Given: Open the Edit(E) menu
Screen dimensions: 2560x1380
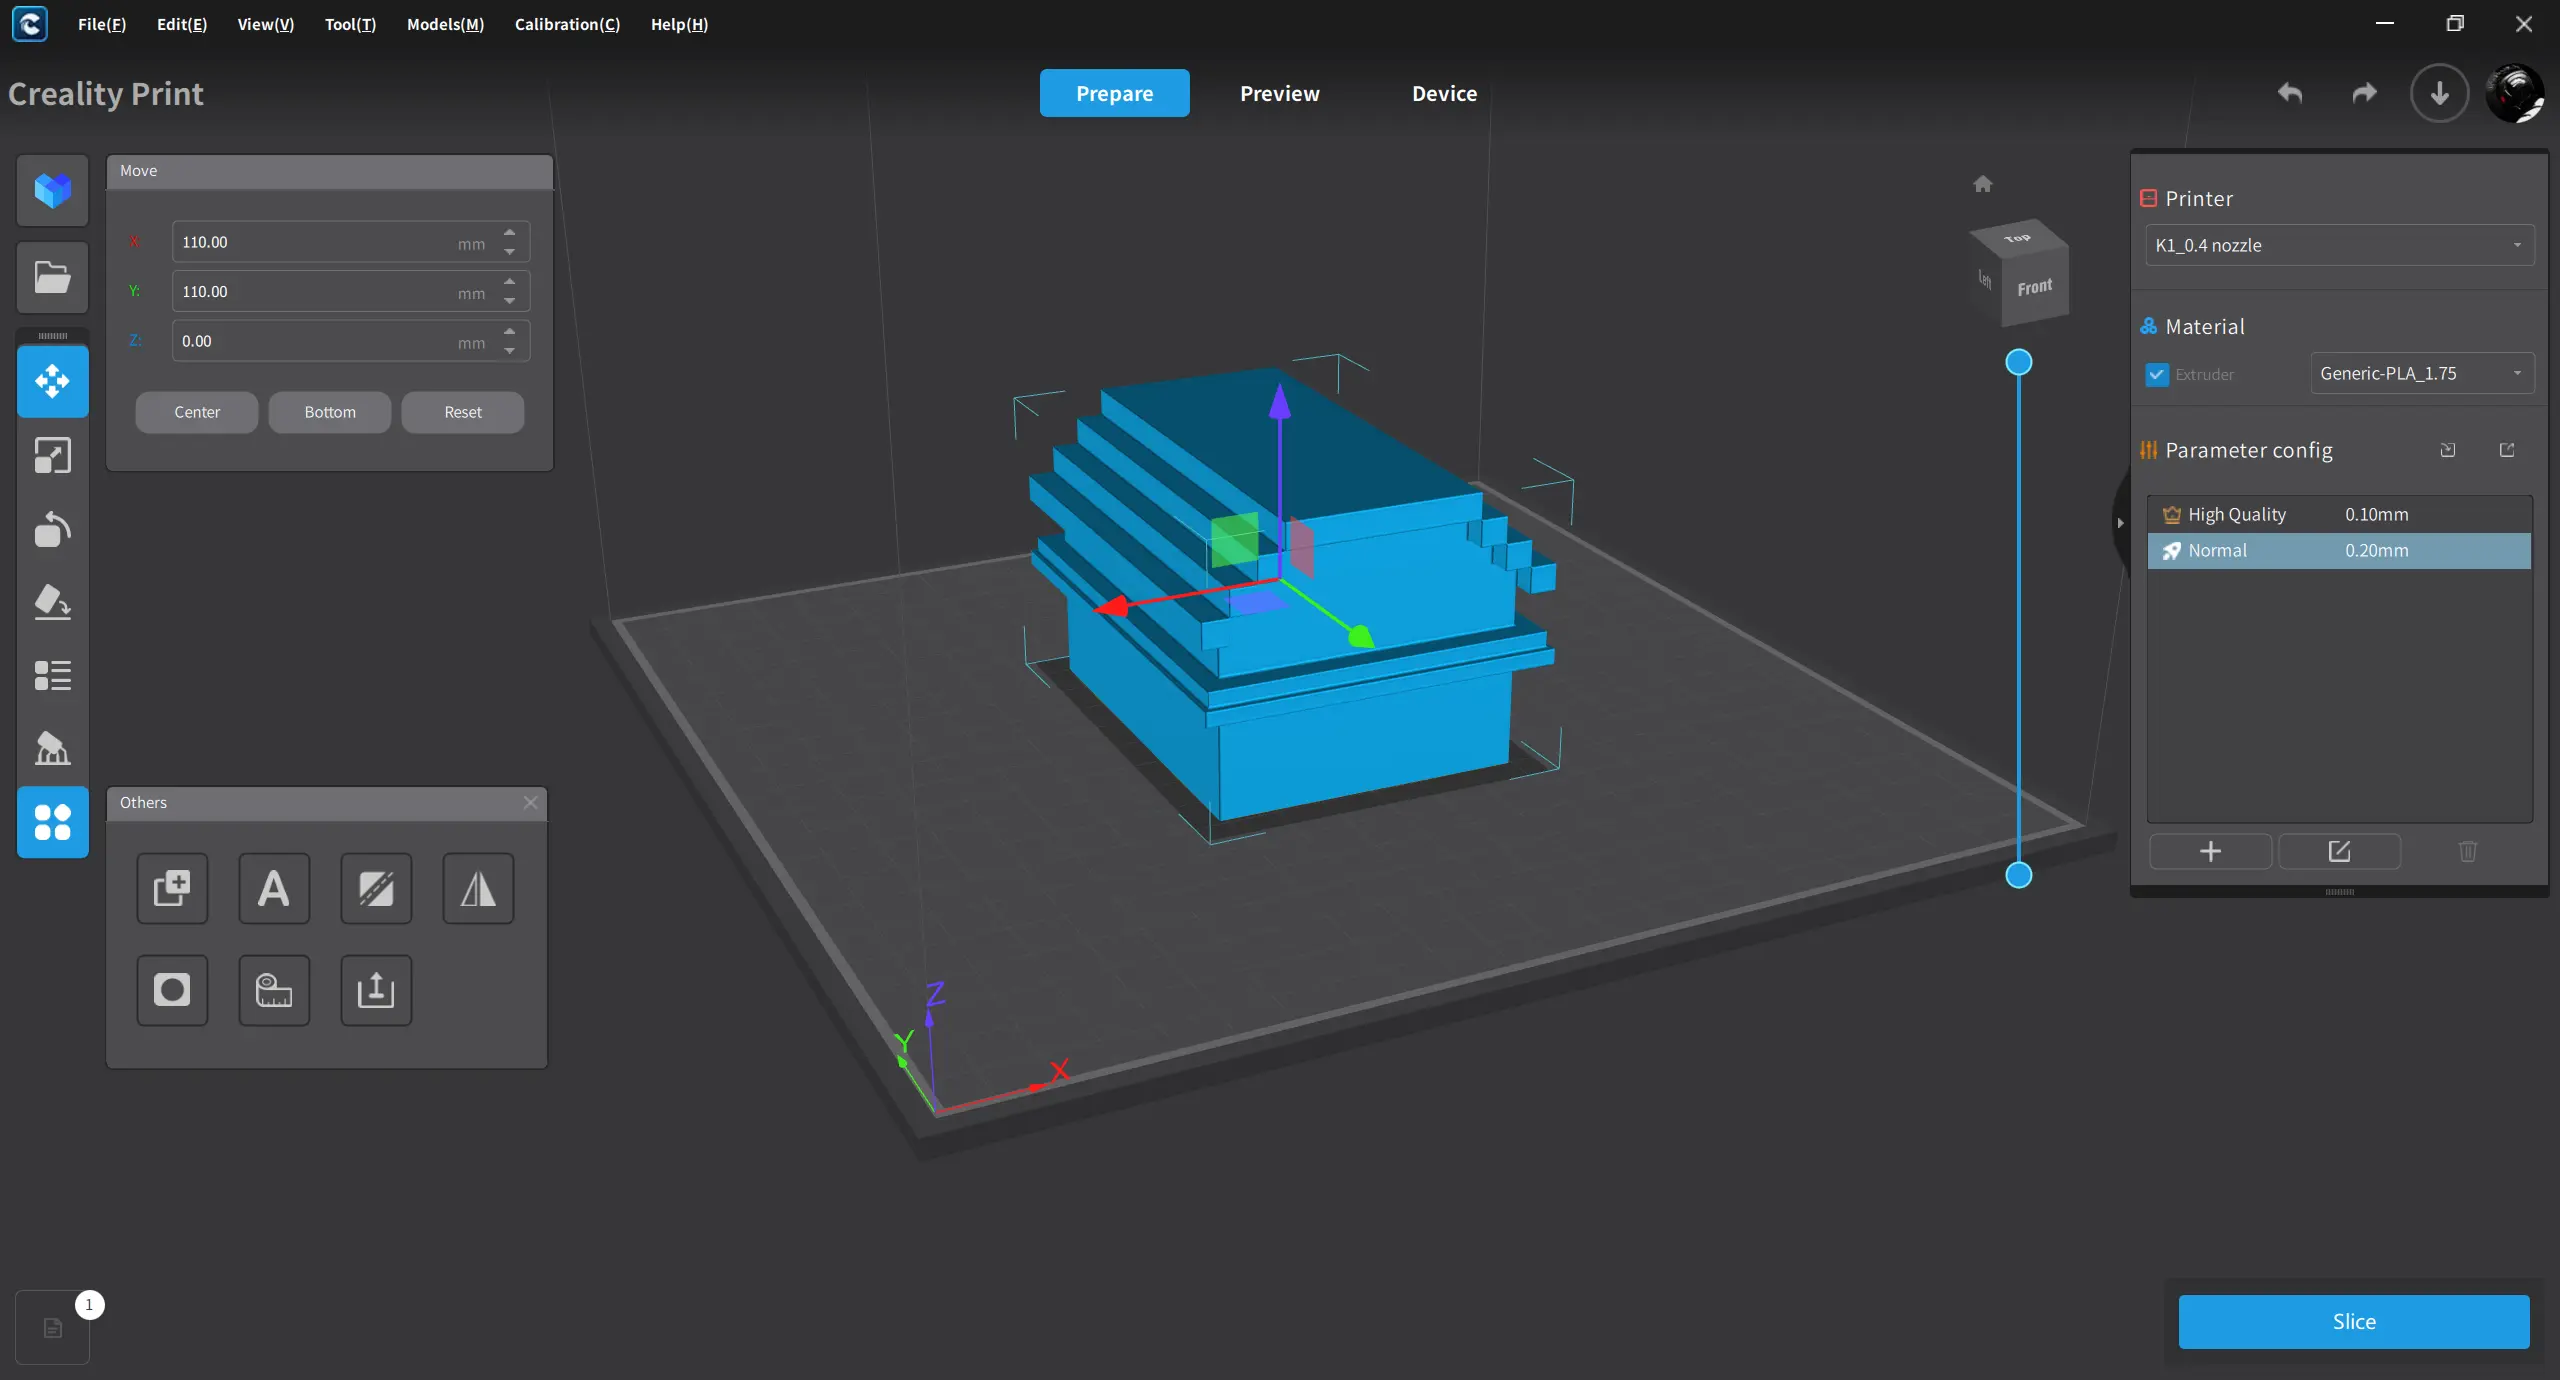Looking at the screenshot, I should click(182, 24).
